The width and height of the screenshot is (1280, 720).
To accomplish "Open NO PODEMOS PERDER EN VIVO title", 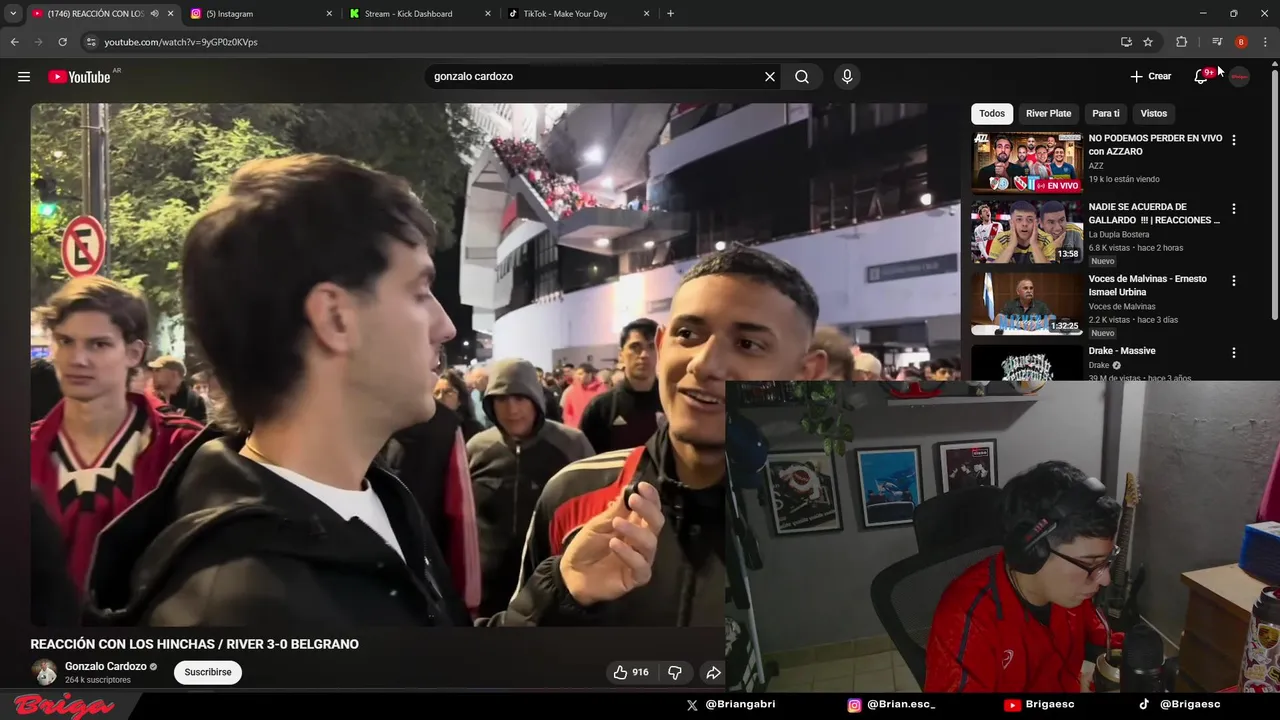I will point(1155,145).
